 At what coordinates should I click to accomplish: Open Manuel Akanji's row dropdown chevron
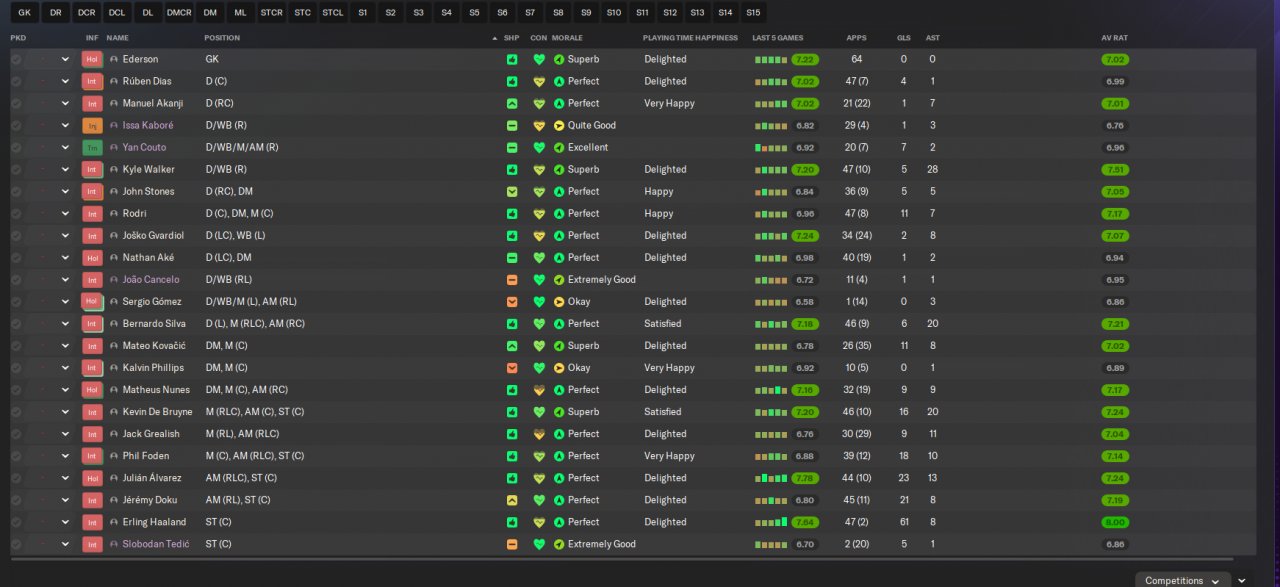pos(65,103)
